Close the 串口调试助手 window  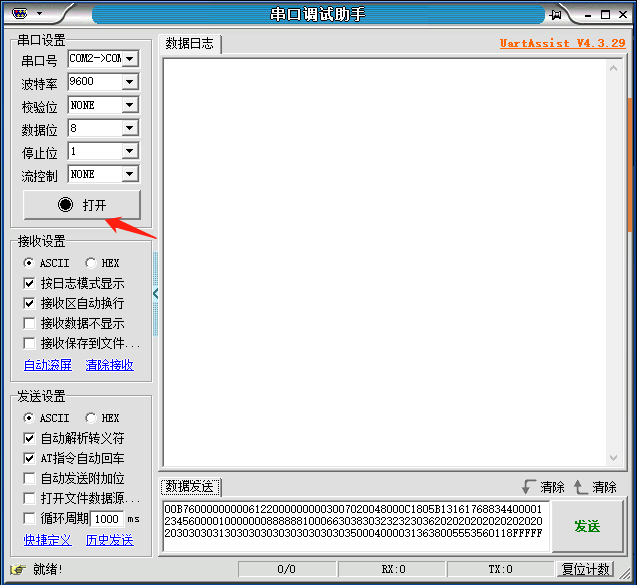tap(623, 15)
